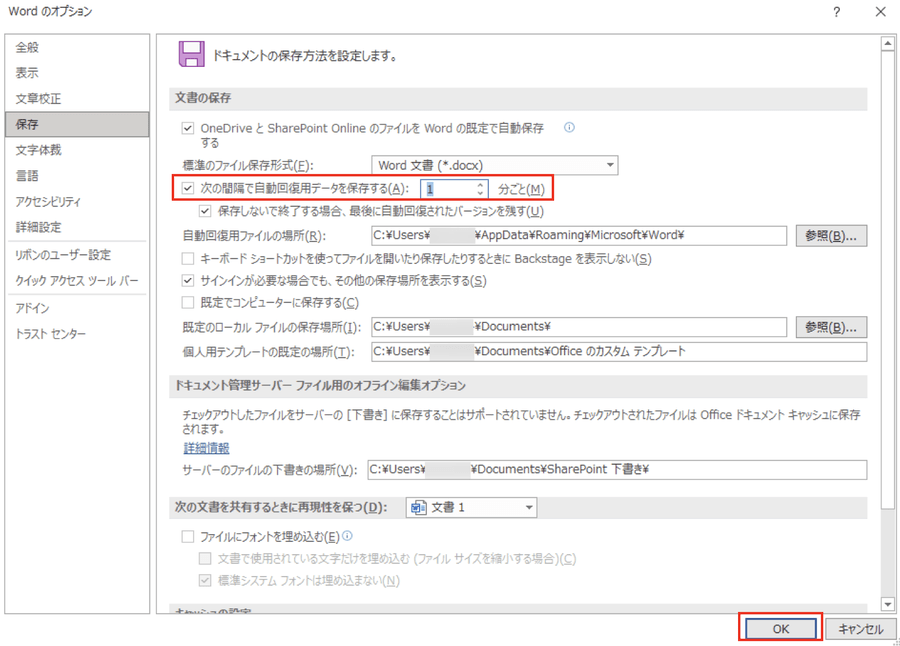Click the vertical scrollbar thumb
This screenshot has height=646, width=900.
pyautogui.click(x=887, y=280)
